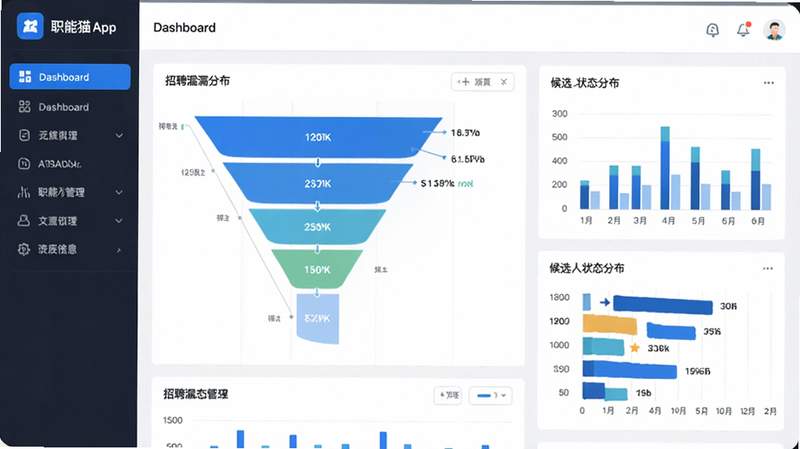Click the plus add button in funnel card header
The image size is (800, 449).
[x=464, y=82]
